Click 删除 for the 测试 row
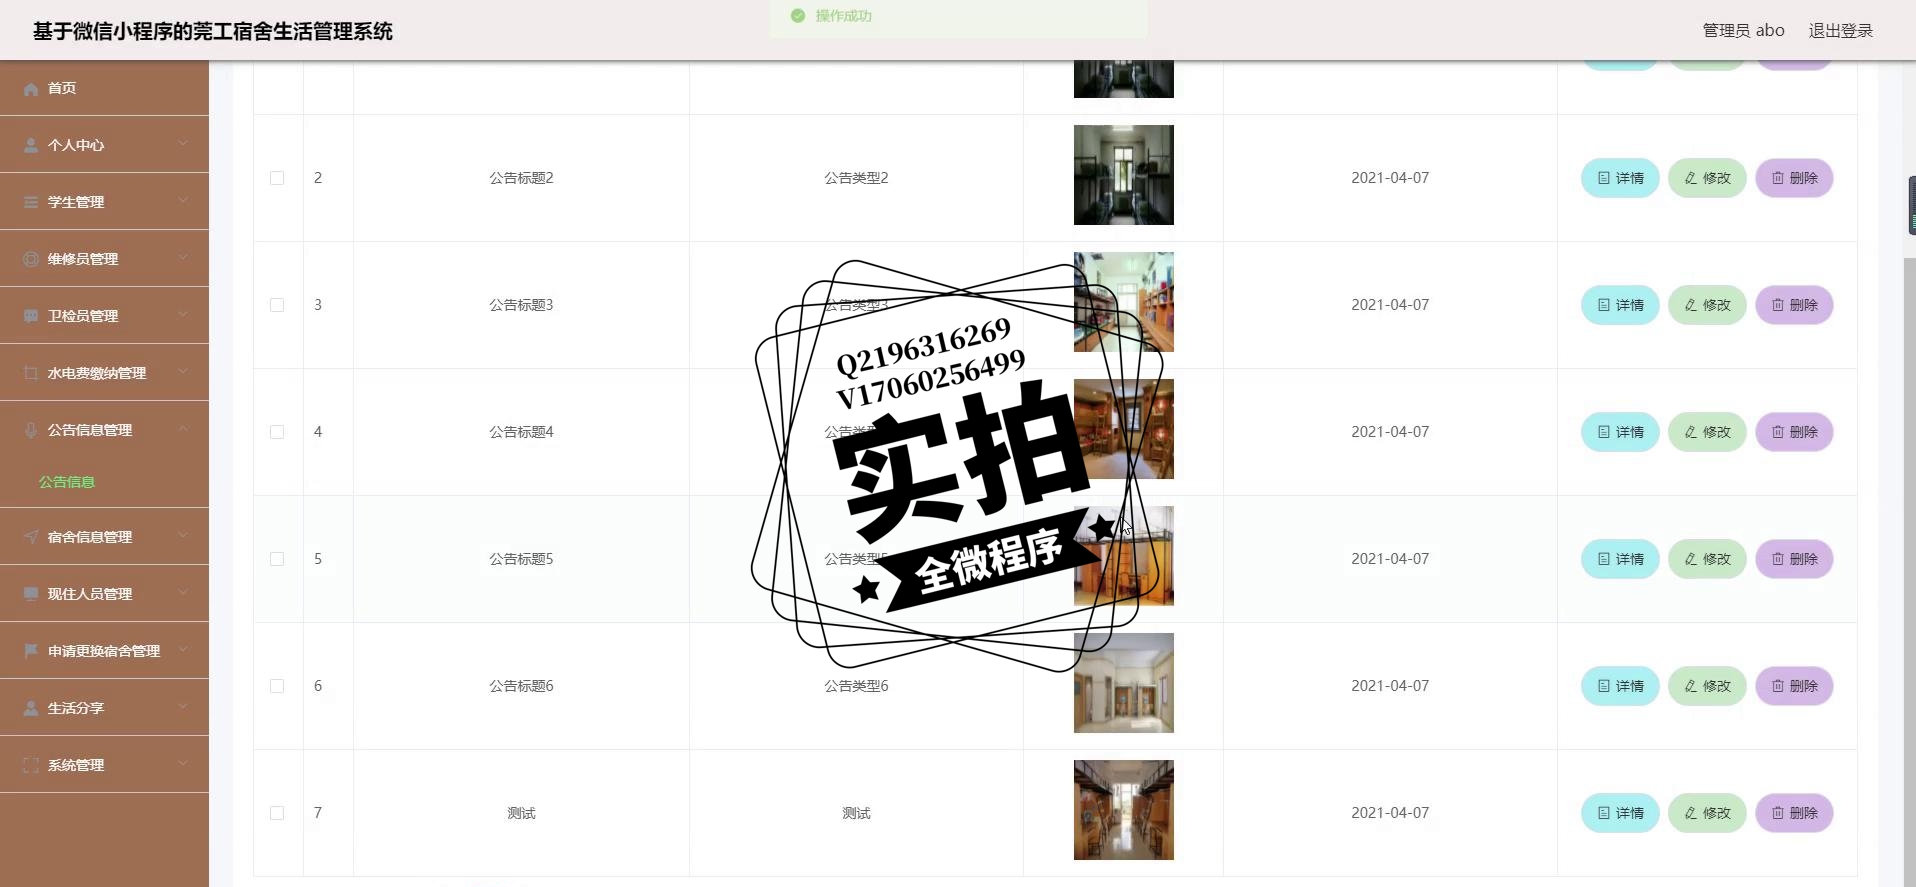 click(x=1794, y=813)
